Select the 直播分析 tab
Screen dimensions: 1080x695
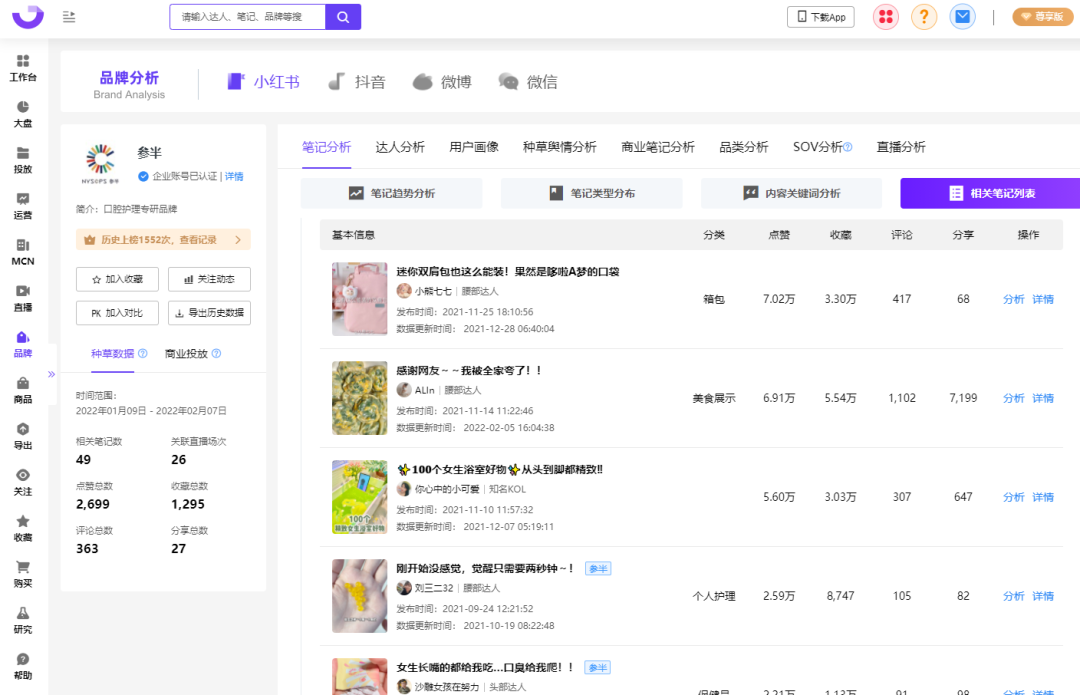[901, 147]
